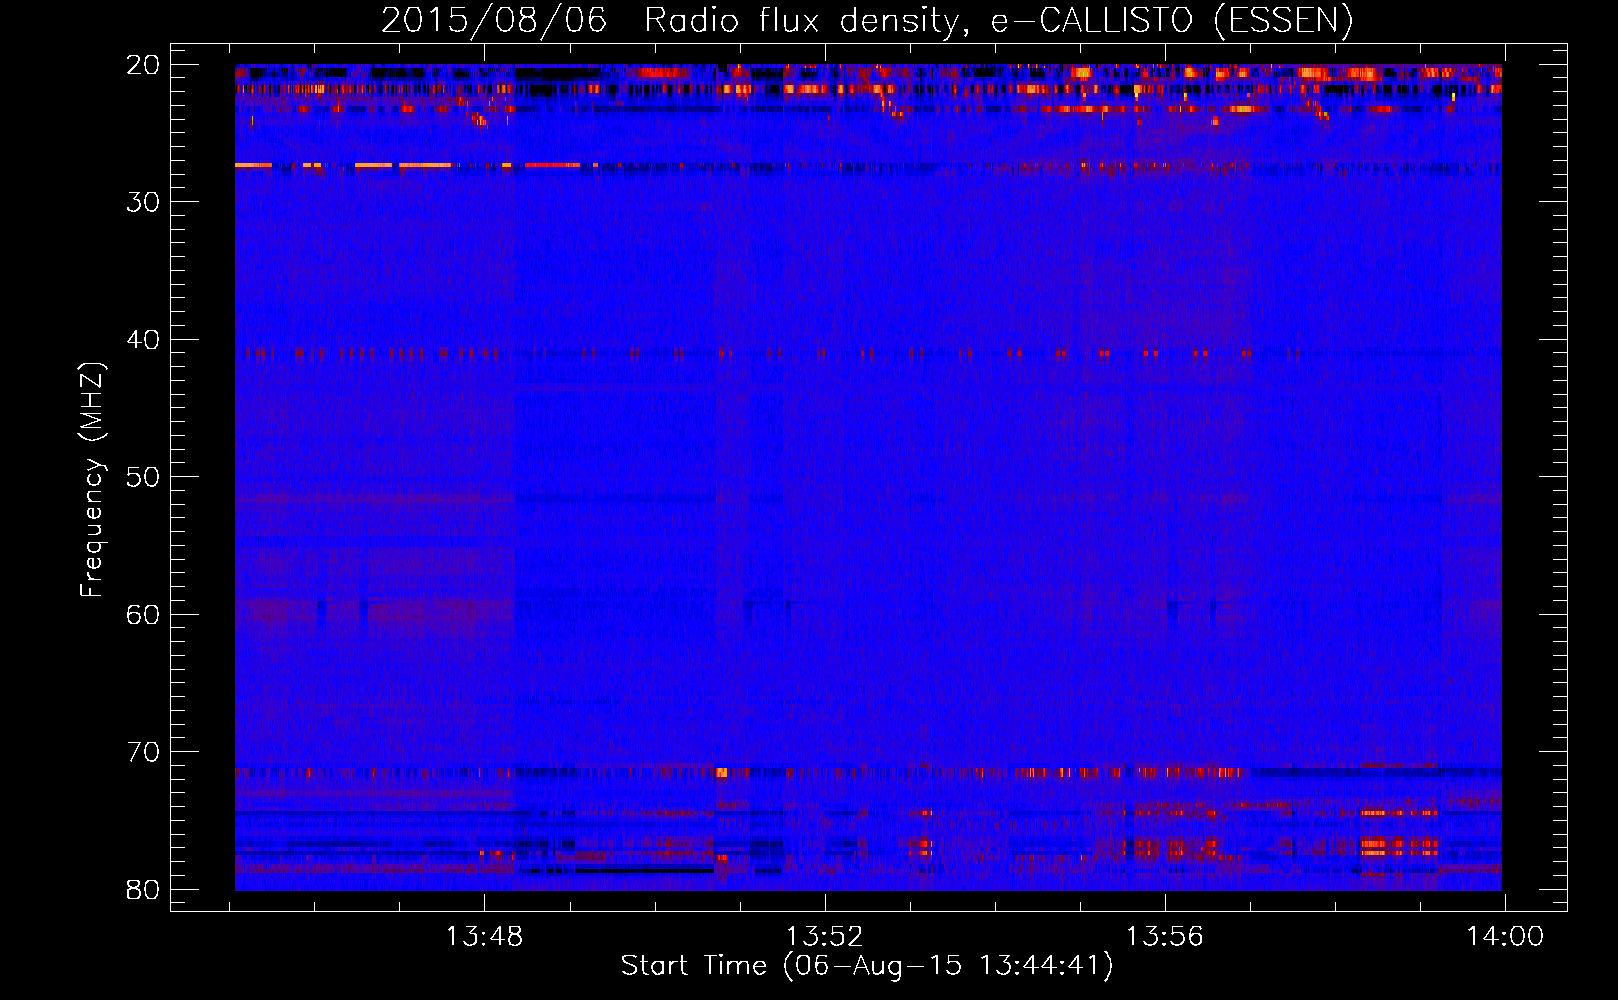
Task: Click the 'e-CALLISTO (ESSEN)' station label
Action: pos(1172,21)
